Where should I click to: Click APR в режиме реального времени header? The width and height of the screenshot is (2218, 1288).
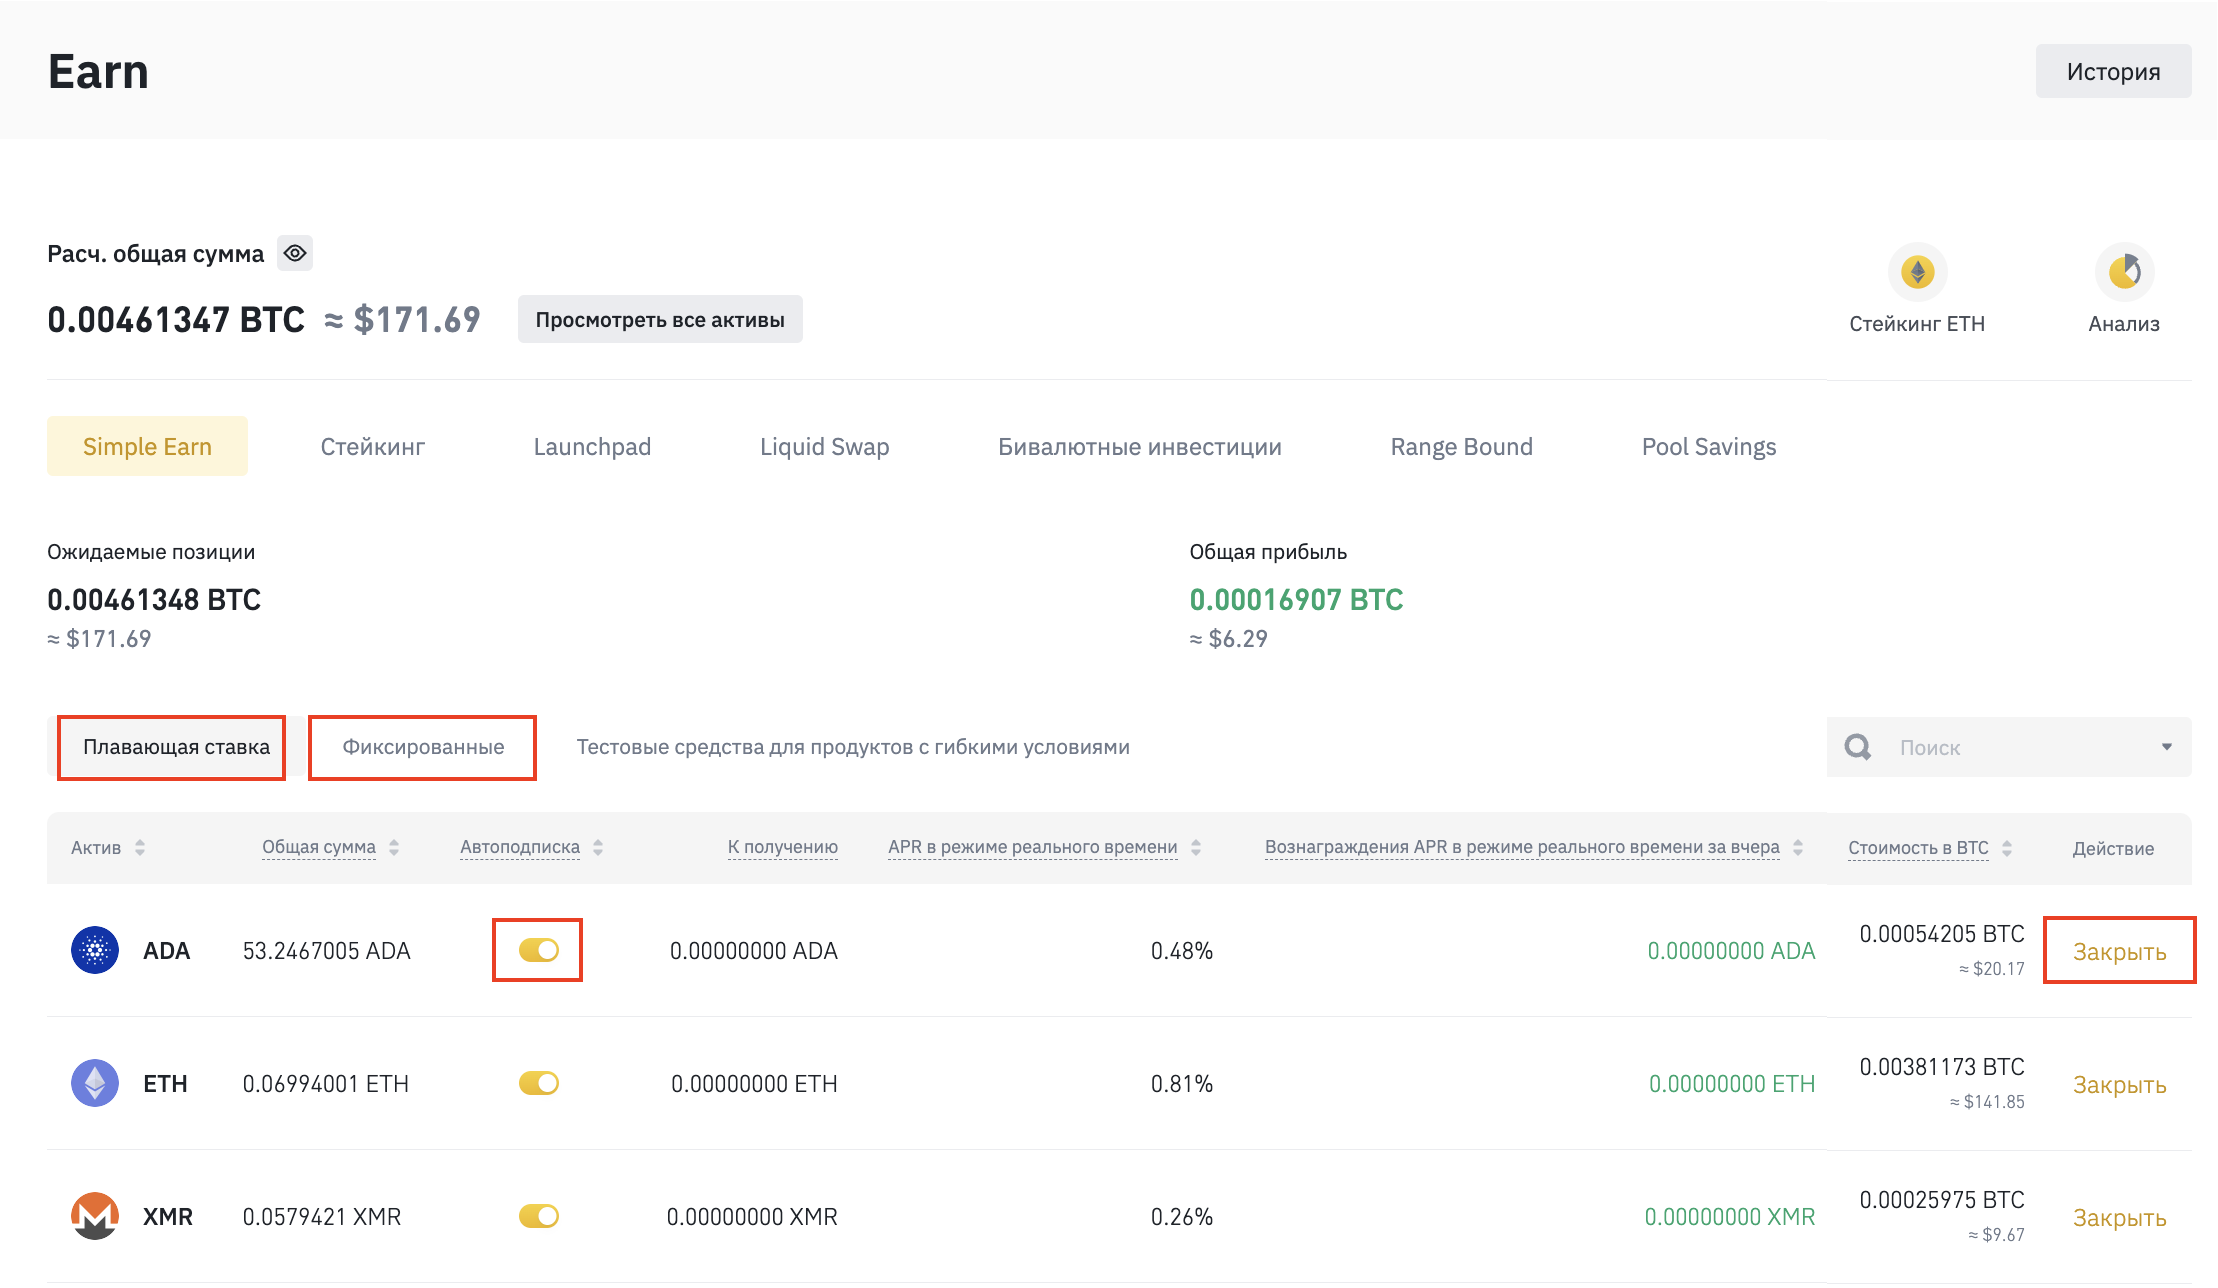coord(1033,847)
